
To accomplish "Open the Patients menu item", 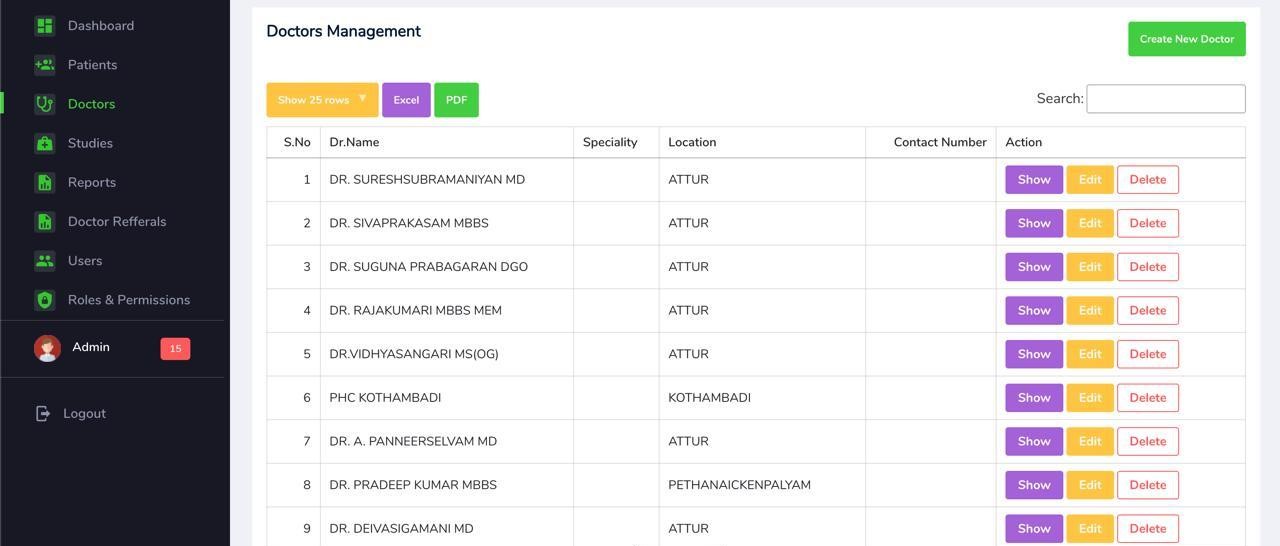I will click(92, 65).
